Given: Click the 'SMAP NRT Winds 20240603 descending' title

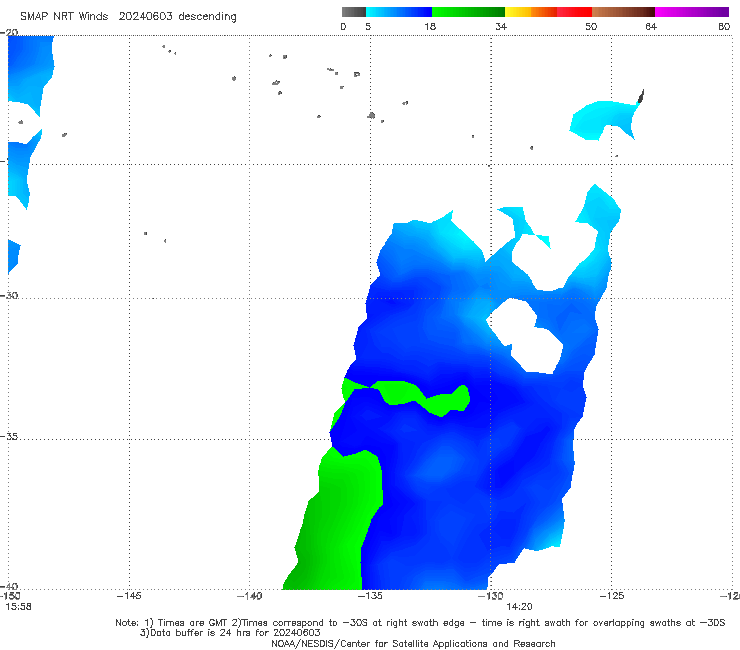Looking at the screenshot, I should pos(128,16).
